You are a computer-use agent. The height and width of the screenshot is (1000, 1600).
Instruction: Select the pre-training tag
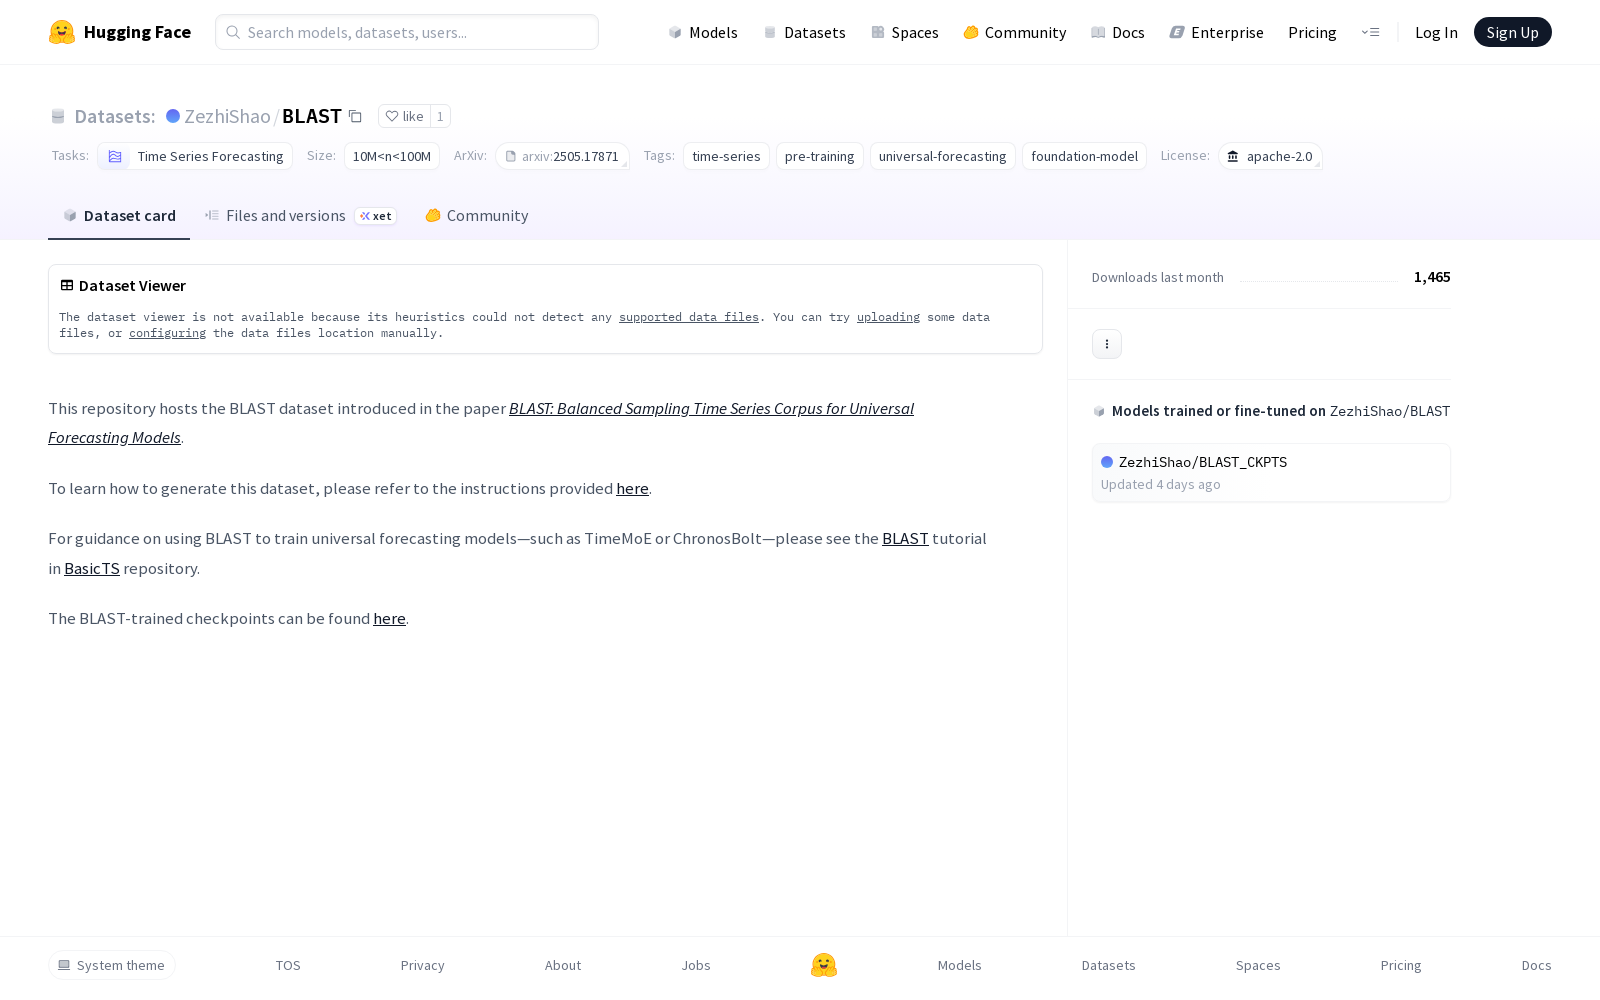[819, 156]
